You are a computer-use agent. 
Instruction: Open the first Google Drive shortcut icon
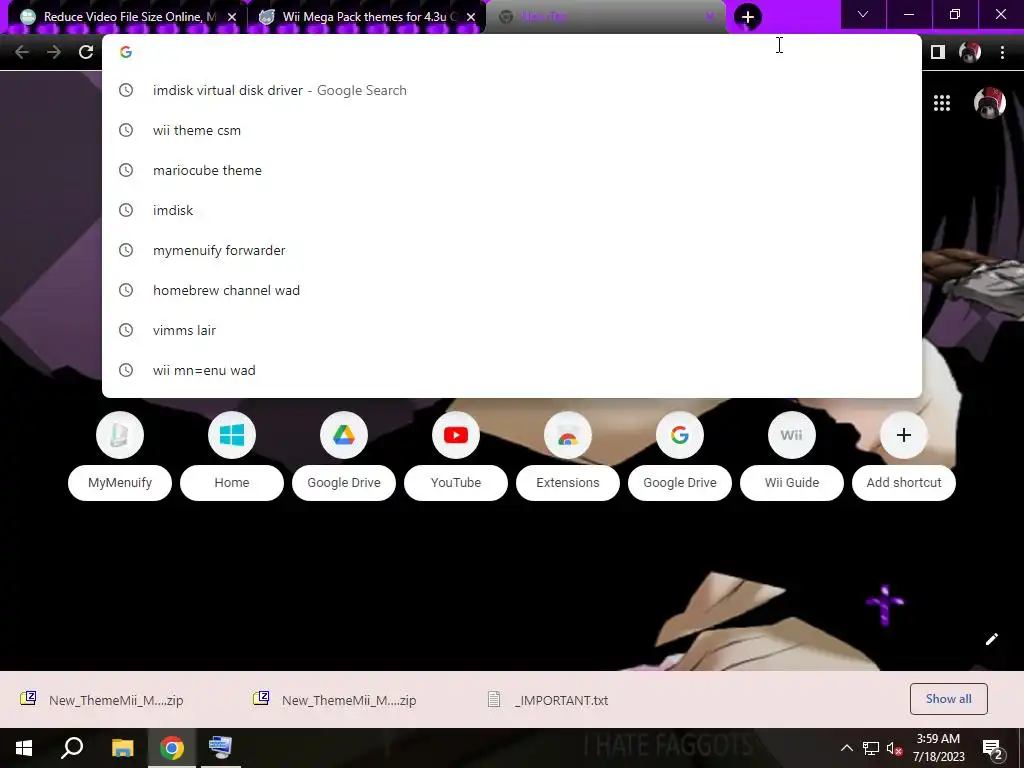[344, 435]
